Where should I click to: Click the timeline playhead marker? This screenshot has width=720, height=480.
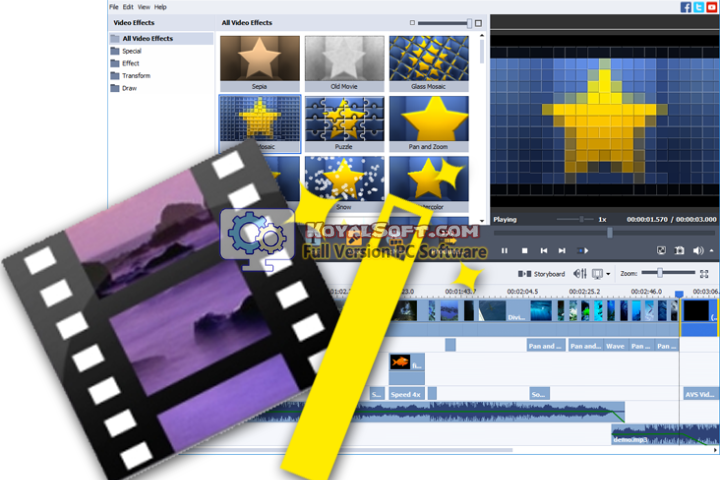pos(679,294)
